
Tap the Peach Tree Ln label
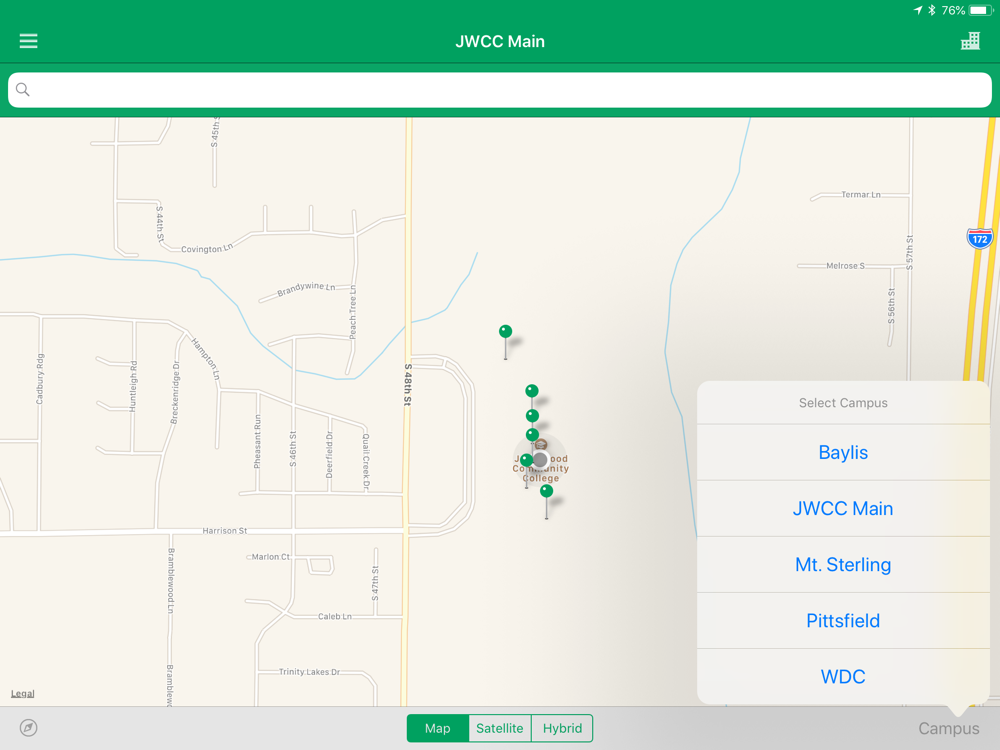(x=353, y=312)
